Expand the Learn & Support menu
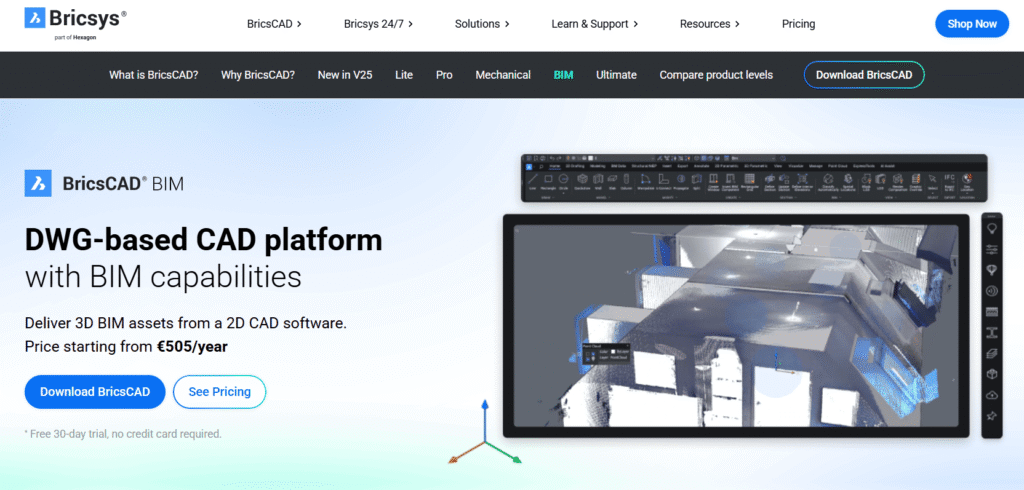This screenshot has width=1024, height=490. 594,24
